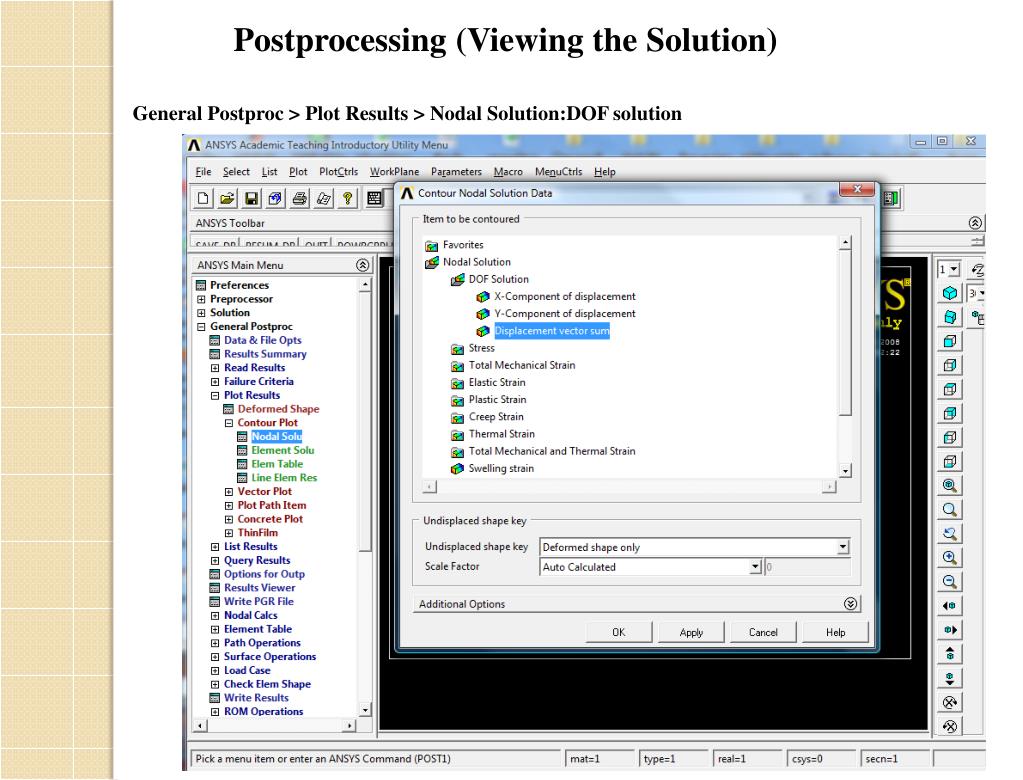Collapse ANSYS Main Menu panel chevron
The height and width of the screenshot is (780, 1023).
362,265
